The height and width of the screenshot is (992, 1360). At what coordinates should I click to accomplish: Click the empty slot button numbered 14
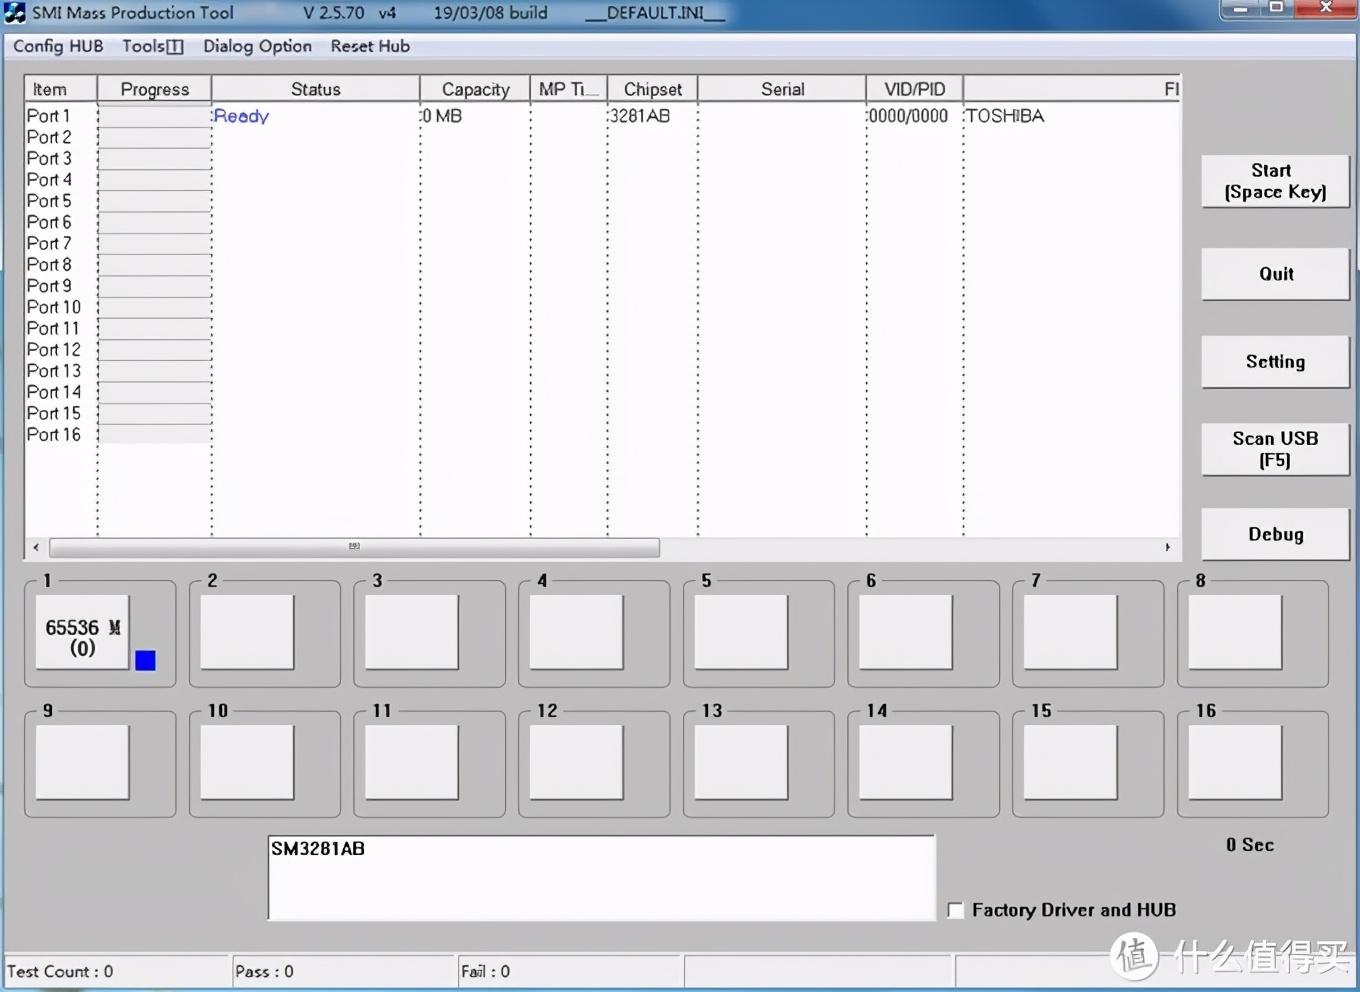(x=906, y=762)
